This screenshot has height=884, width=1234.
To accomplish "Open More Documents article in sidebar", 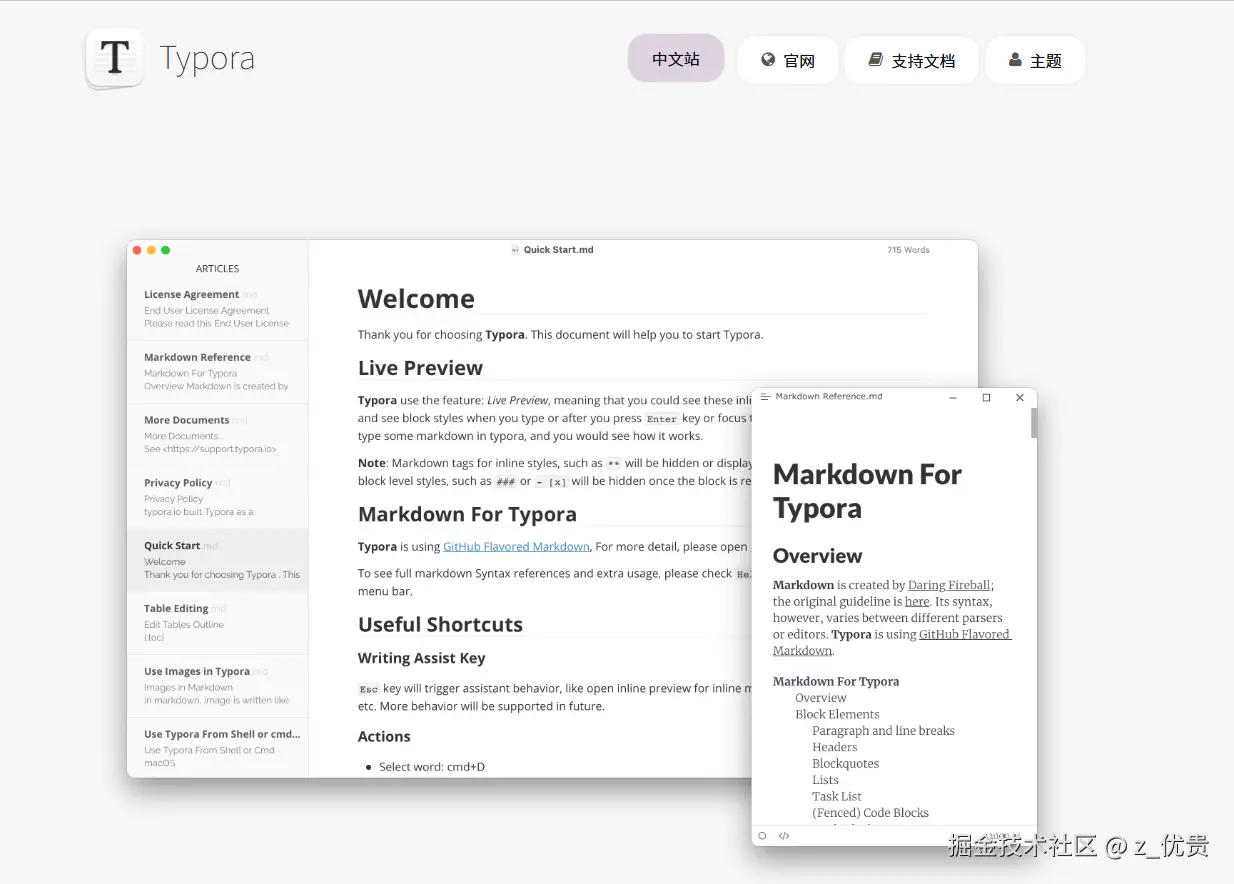I will [218, 435].
